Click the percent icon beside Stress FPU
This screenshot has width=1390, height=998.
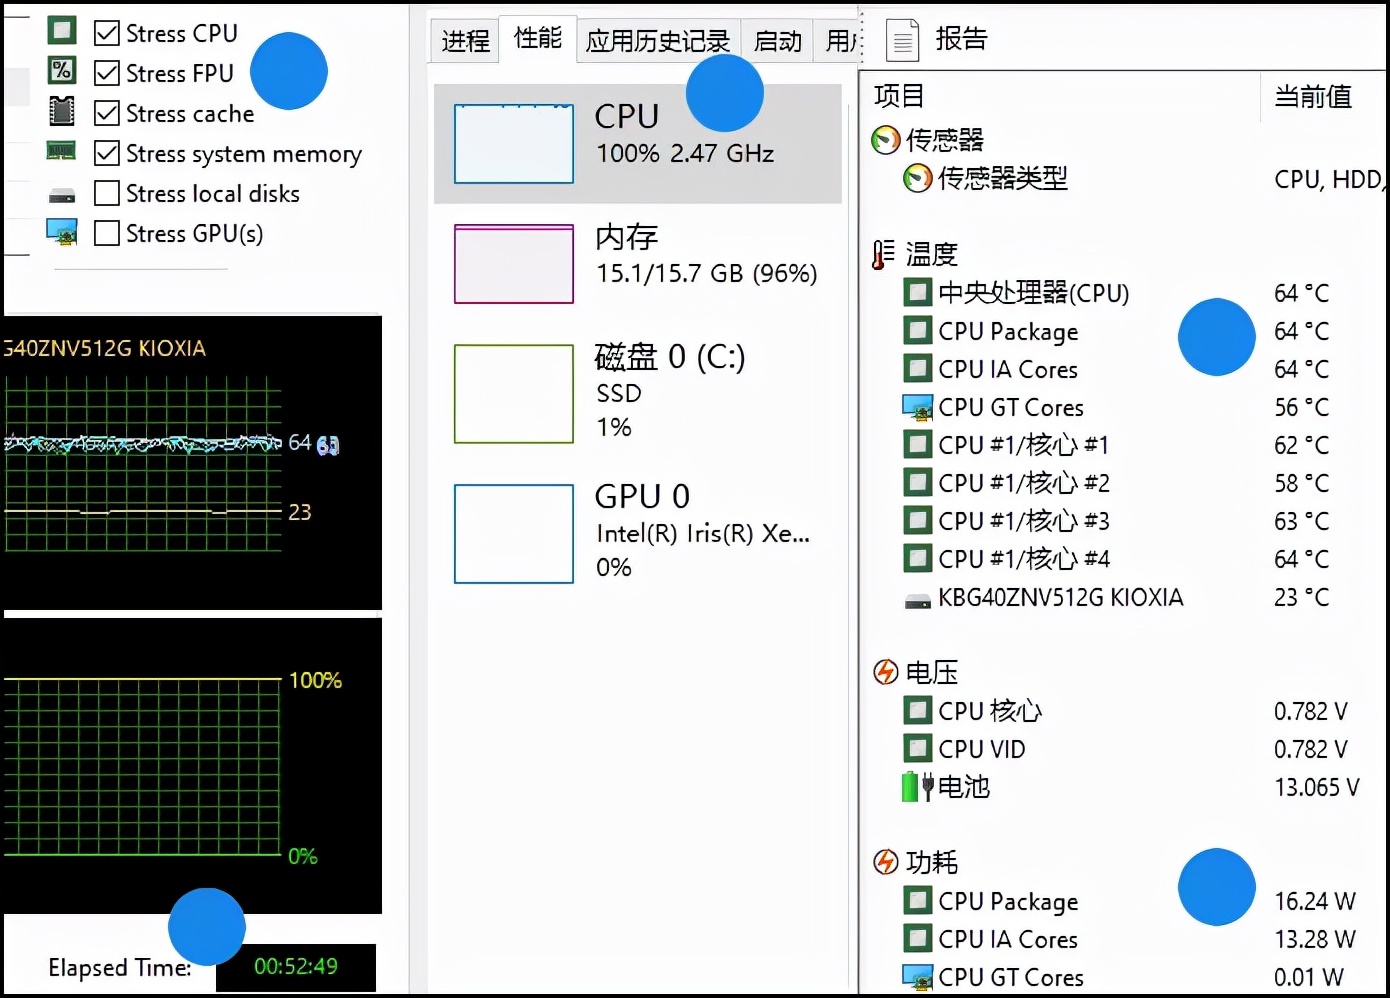62,71
